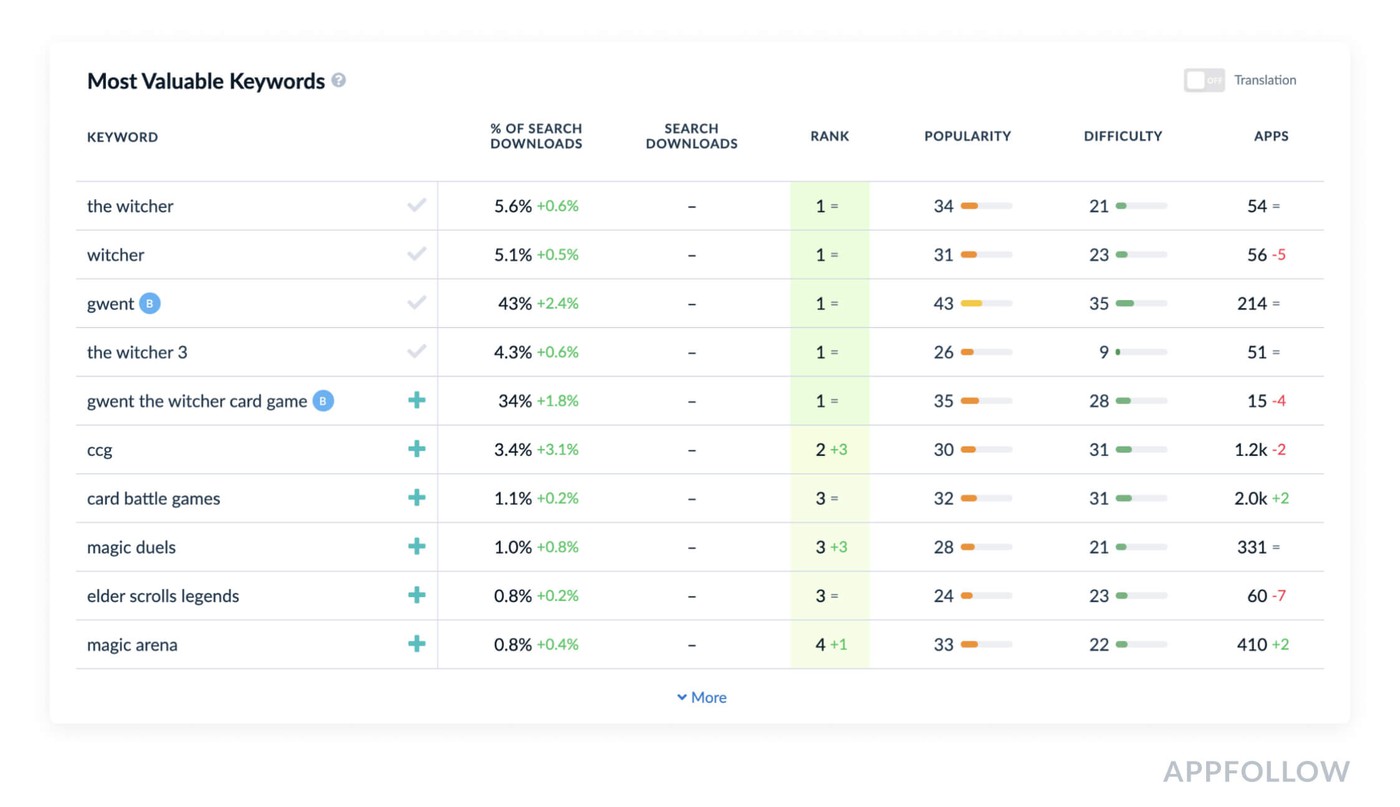This screenshot has width=1400, height=807.
Task: Sort table by Popularity column header
Action: click(967, 136)
